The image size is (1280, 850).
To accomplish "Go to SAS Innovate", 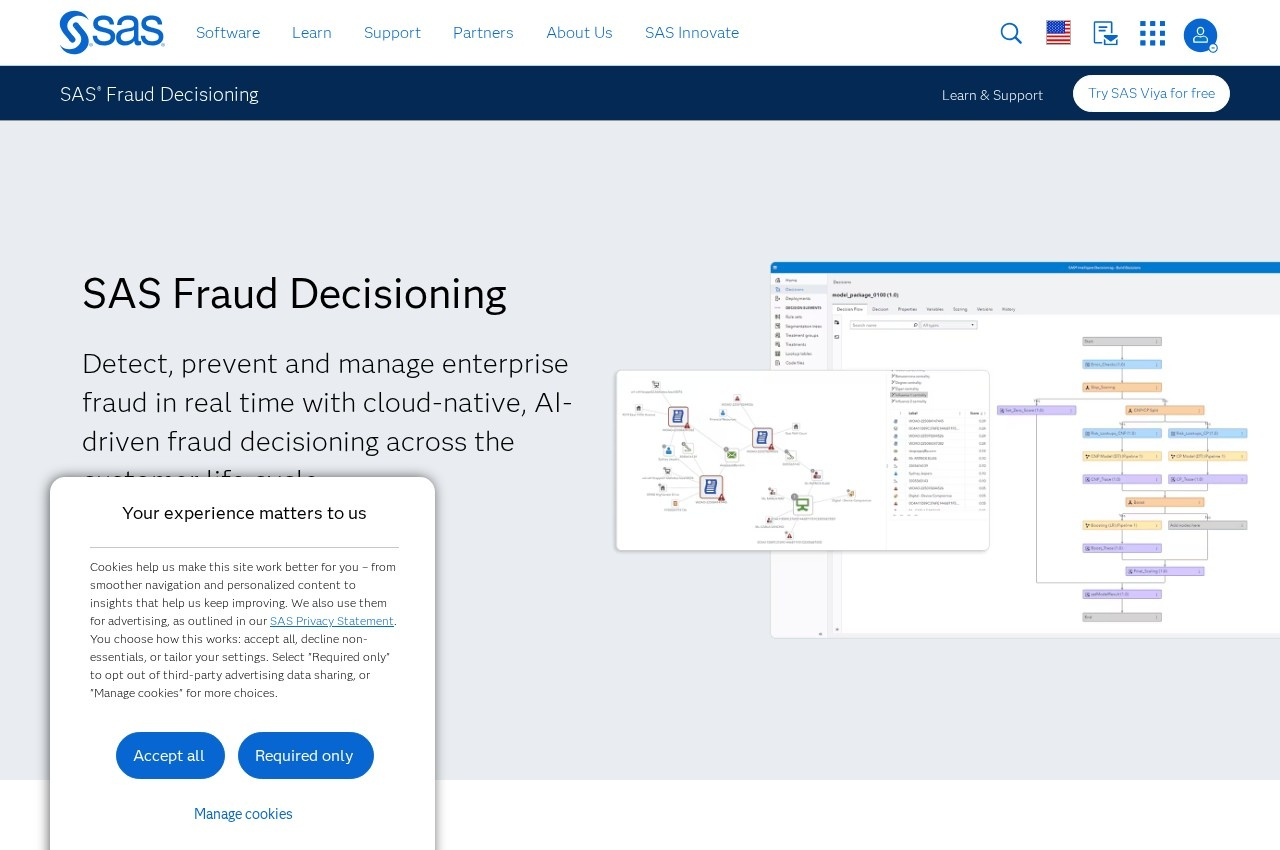I will 692,32.
